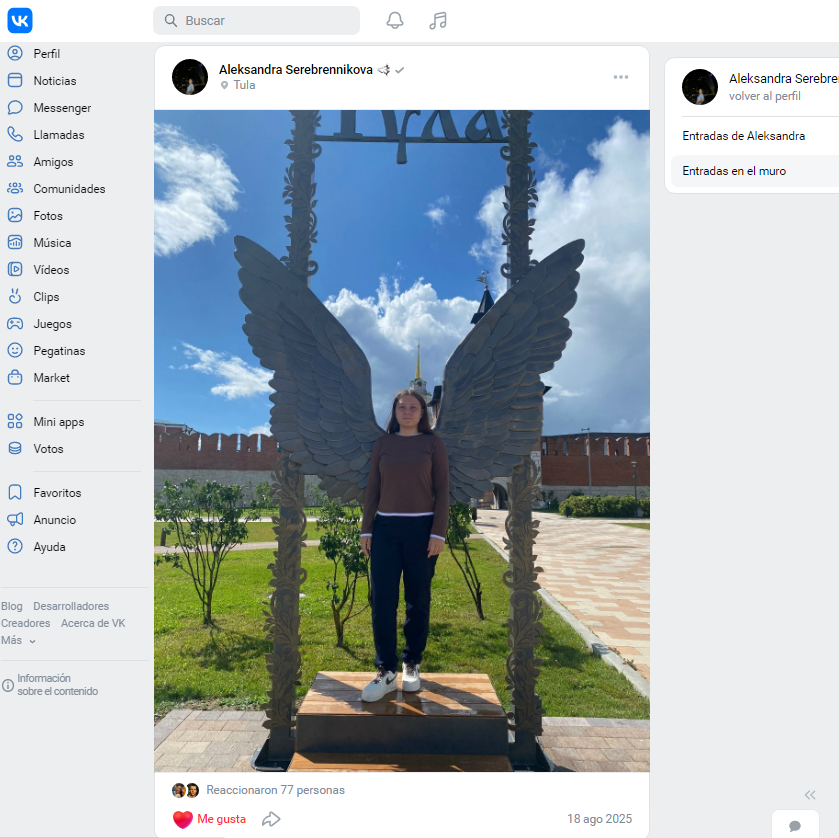Click Desarrolladores footer link
Screen dimensions: 839x838
pyautogui.click(x=71, y=606)
